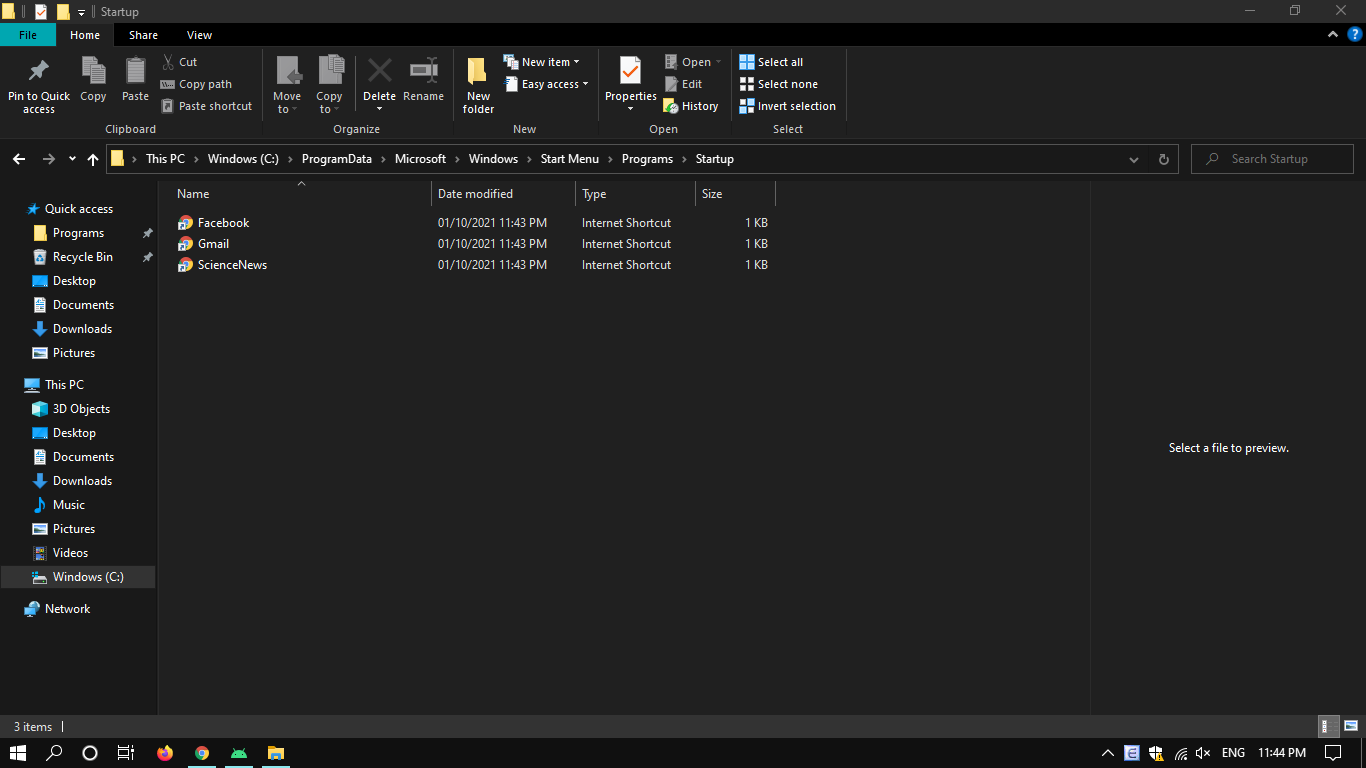
Task: Select This PC in navigation pane
Action: pyautogui.click(x=64, y=385)
